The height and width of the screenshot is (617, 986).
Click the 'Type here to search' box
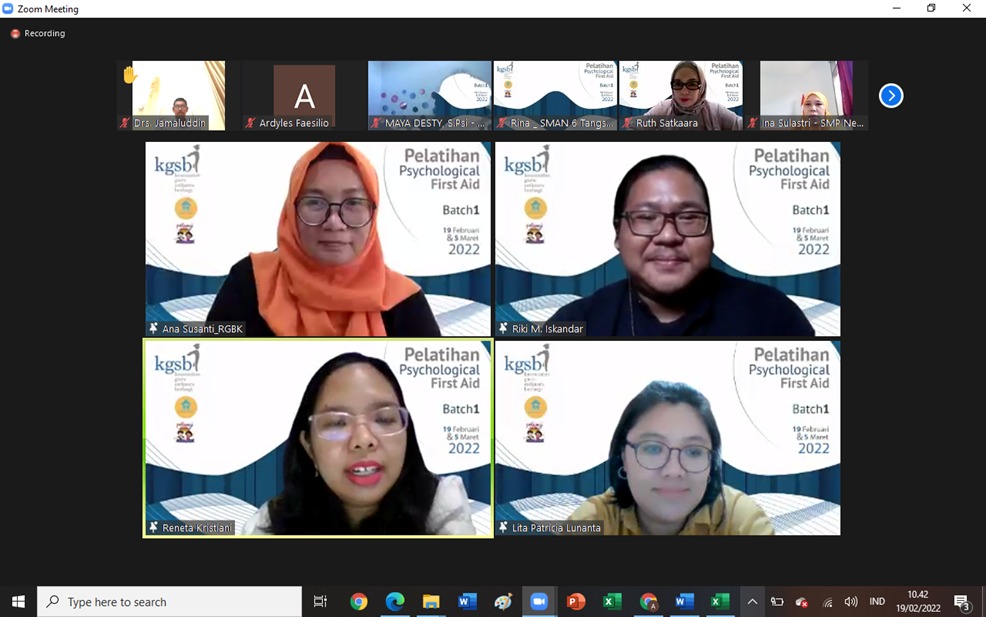[170, 601]
